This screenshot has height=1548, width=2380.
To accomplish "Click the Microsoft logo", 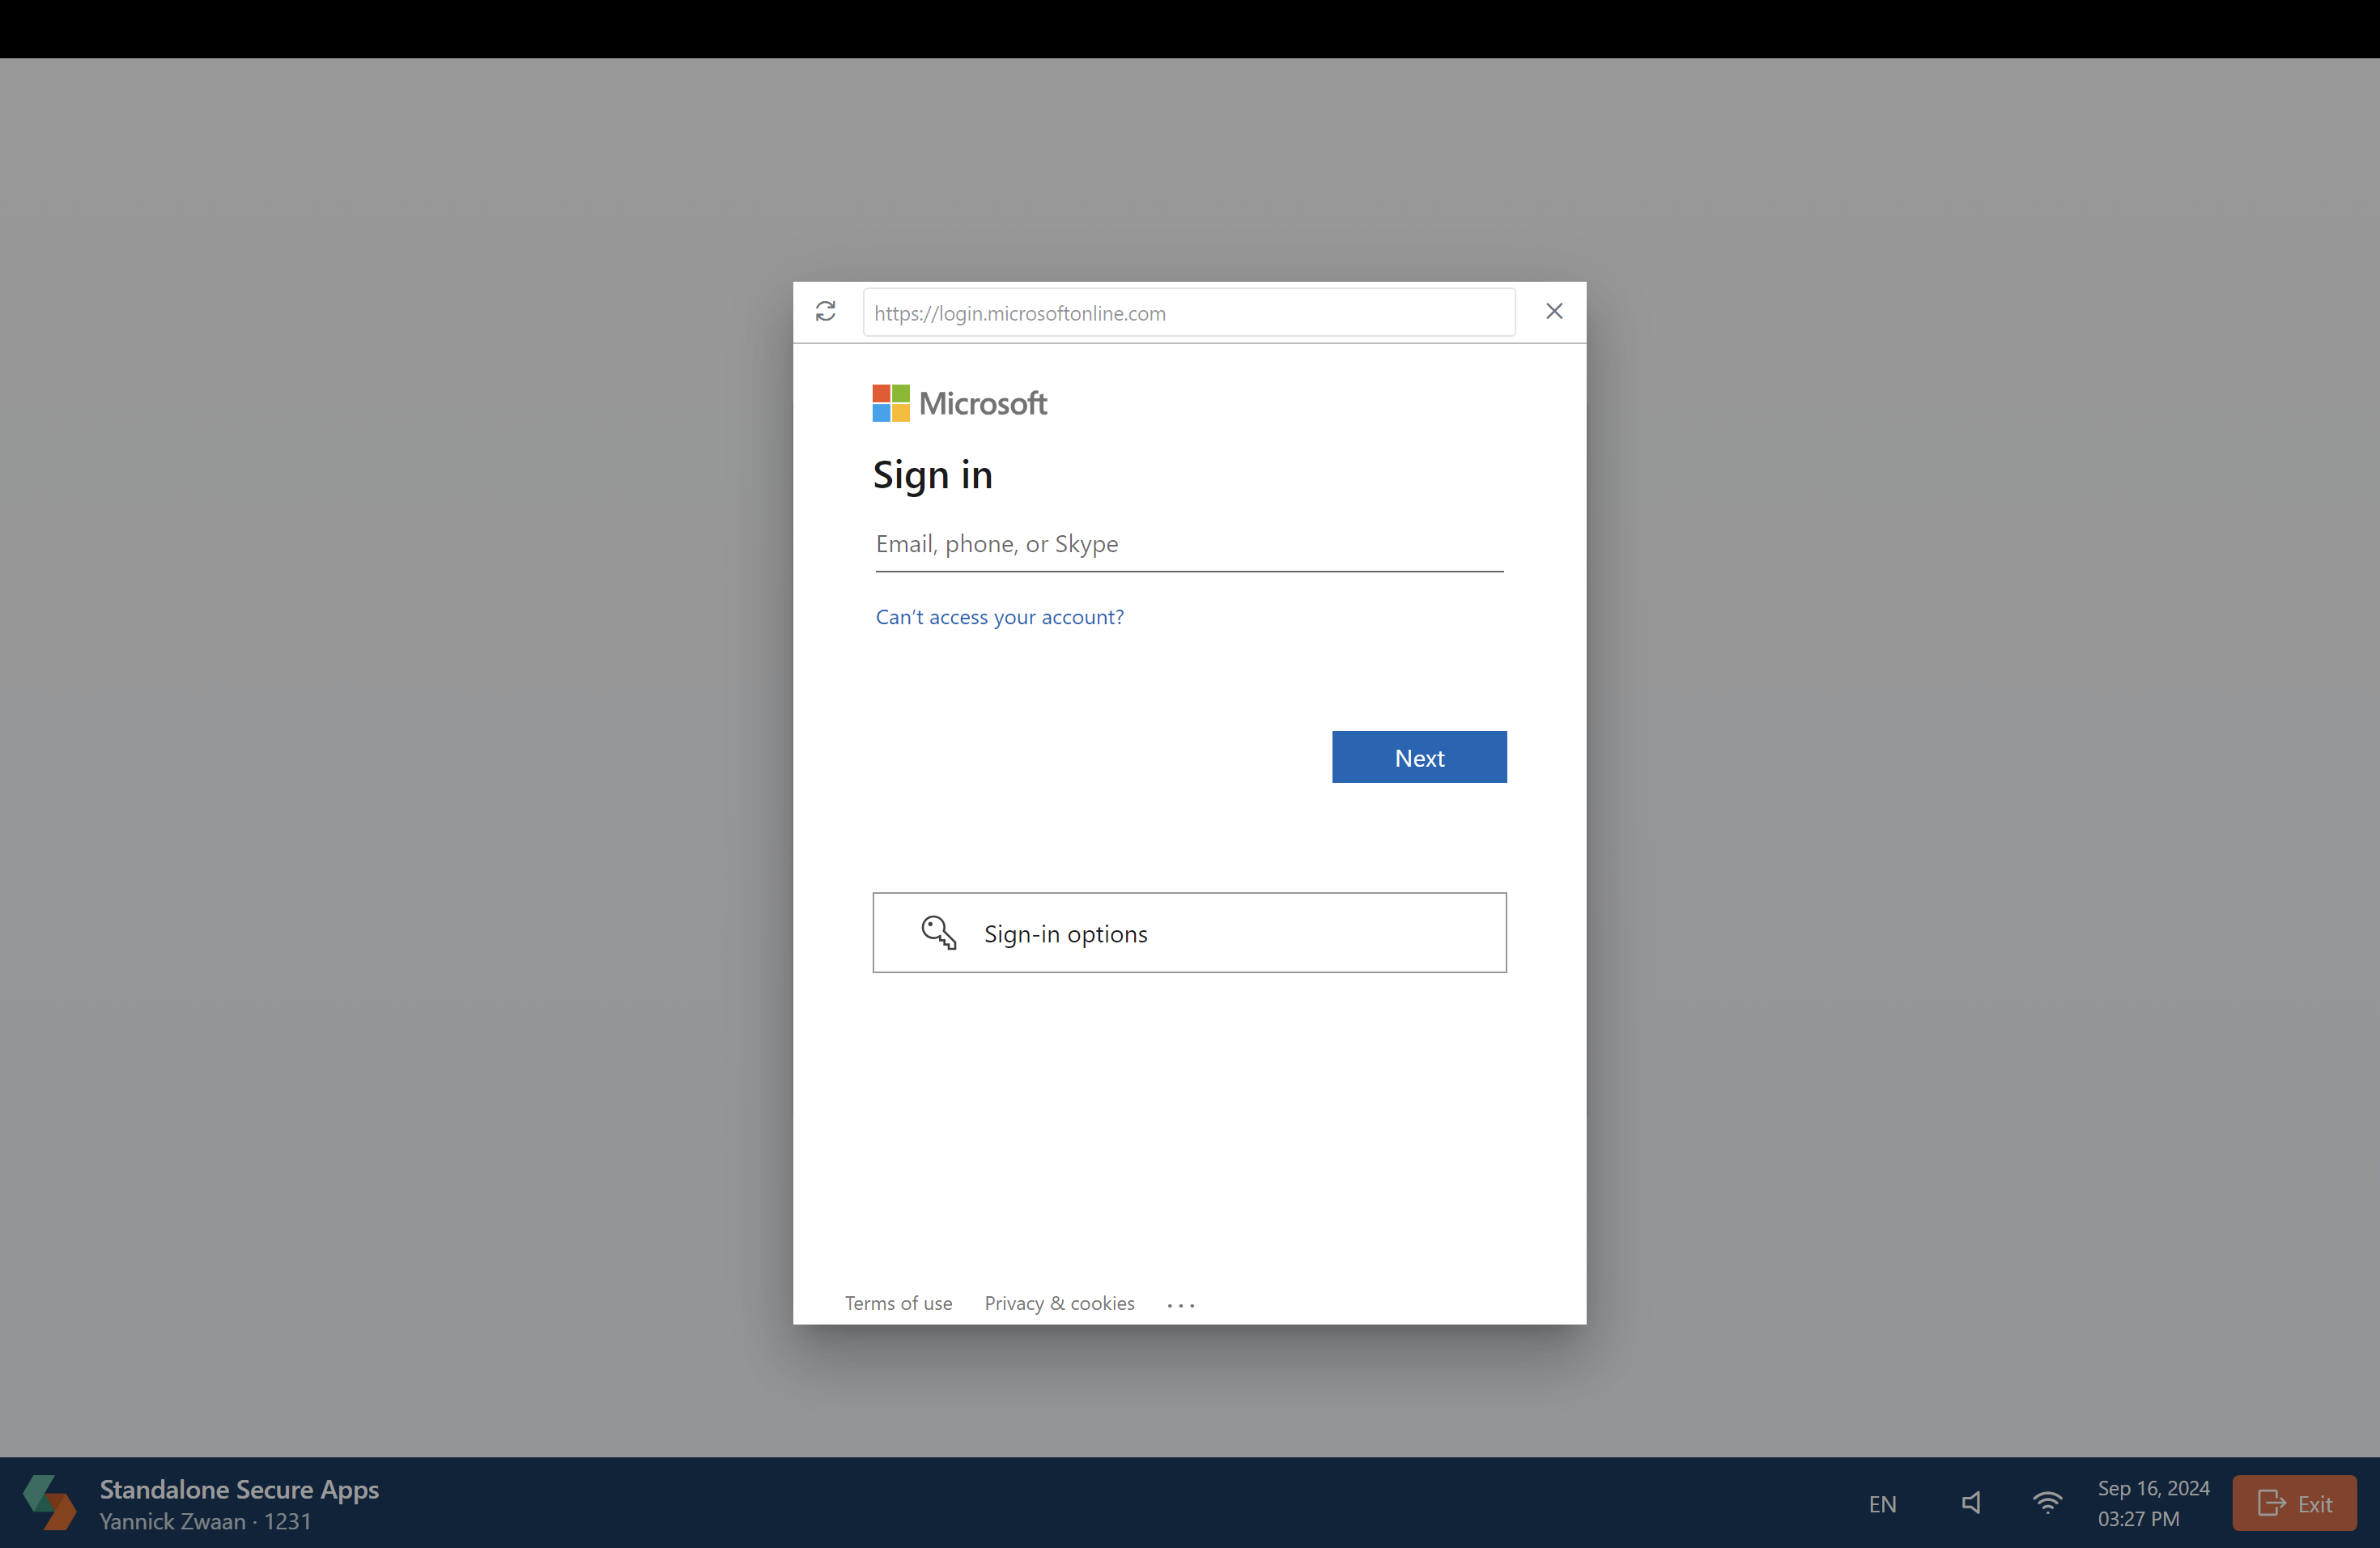I will click(959, 403).
